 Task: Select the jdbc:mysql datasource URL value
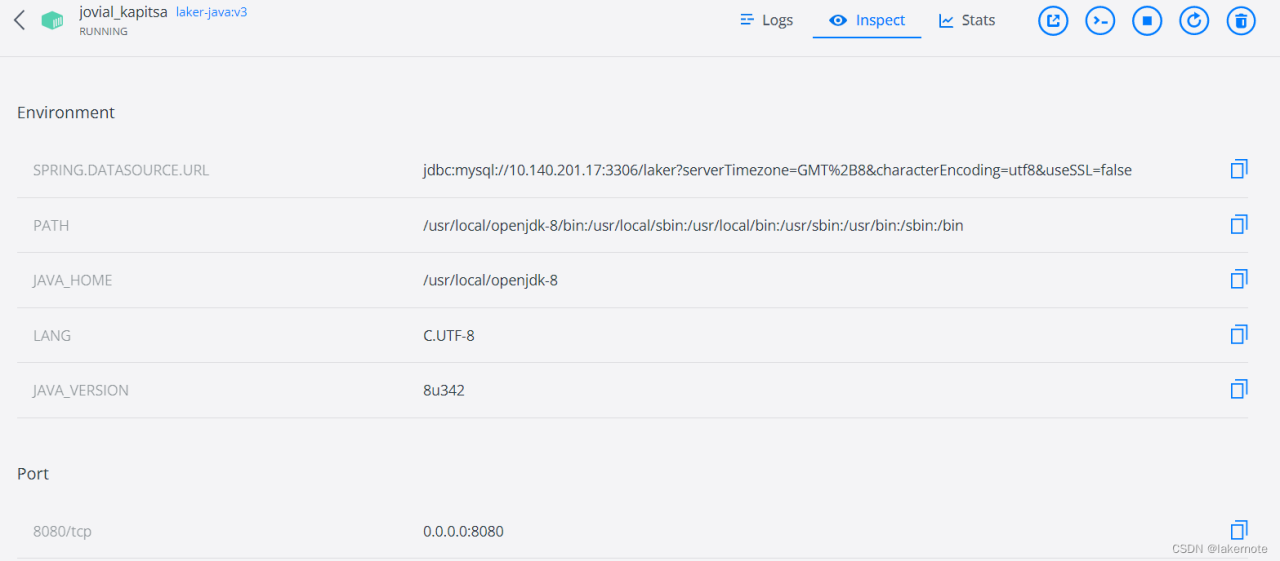[777, 170]
